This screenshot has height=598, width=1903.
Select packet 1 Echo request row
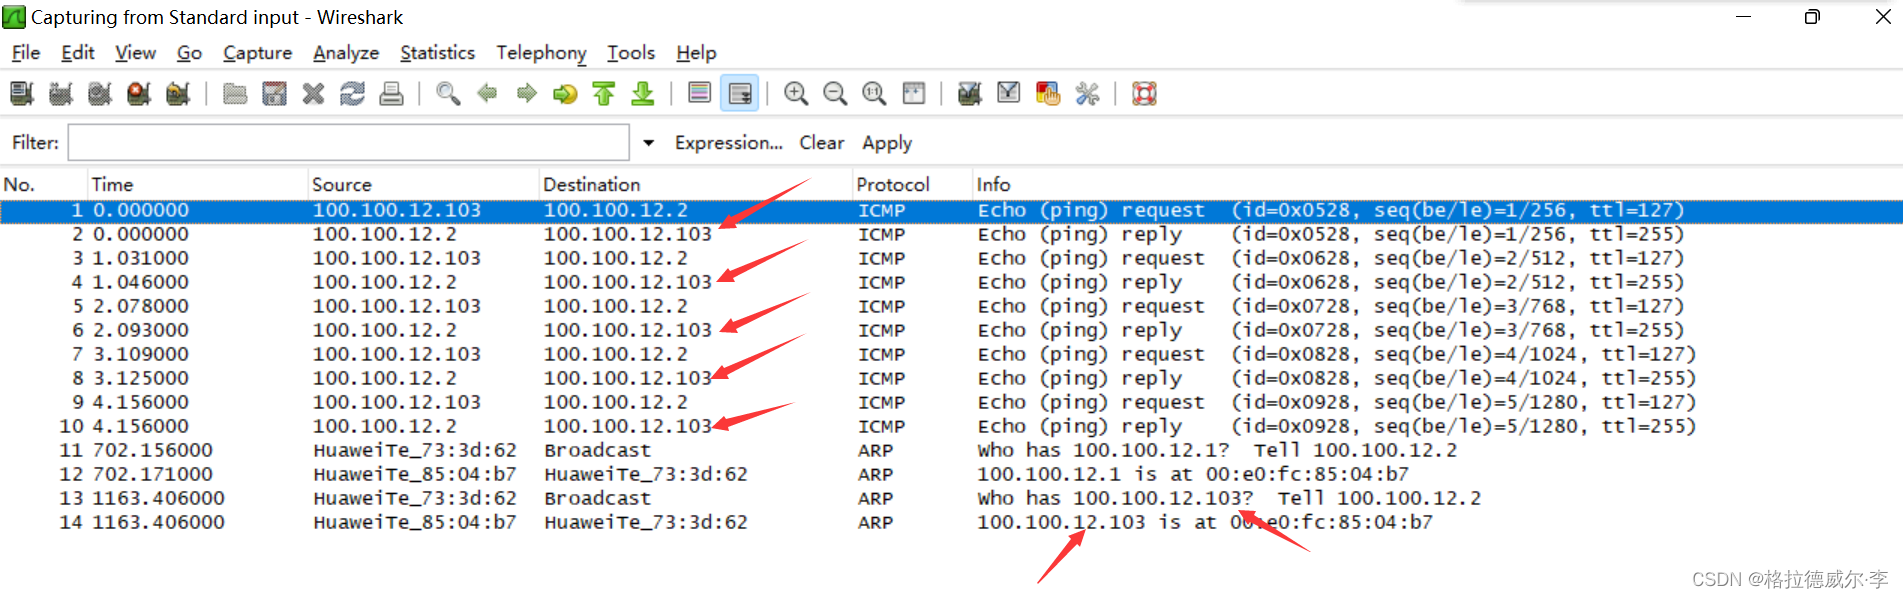point(951,210)
